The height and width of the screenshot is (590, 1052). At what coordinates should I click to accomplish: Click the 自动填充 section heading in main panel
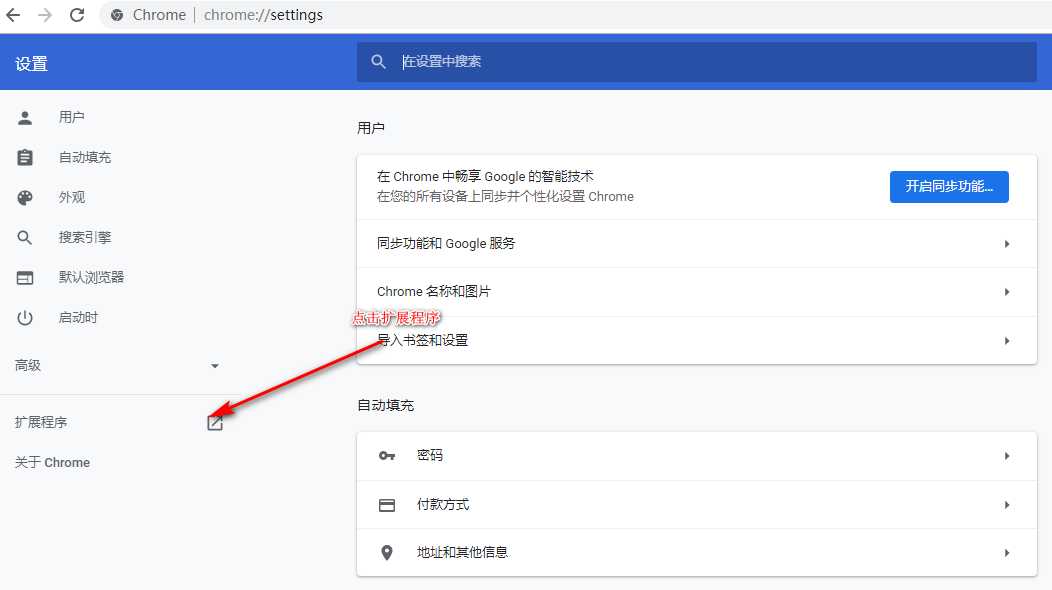tap(385, 405)
